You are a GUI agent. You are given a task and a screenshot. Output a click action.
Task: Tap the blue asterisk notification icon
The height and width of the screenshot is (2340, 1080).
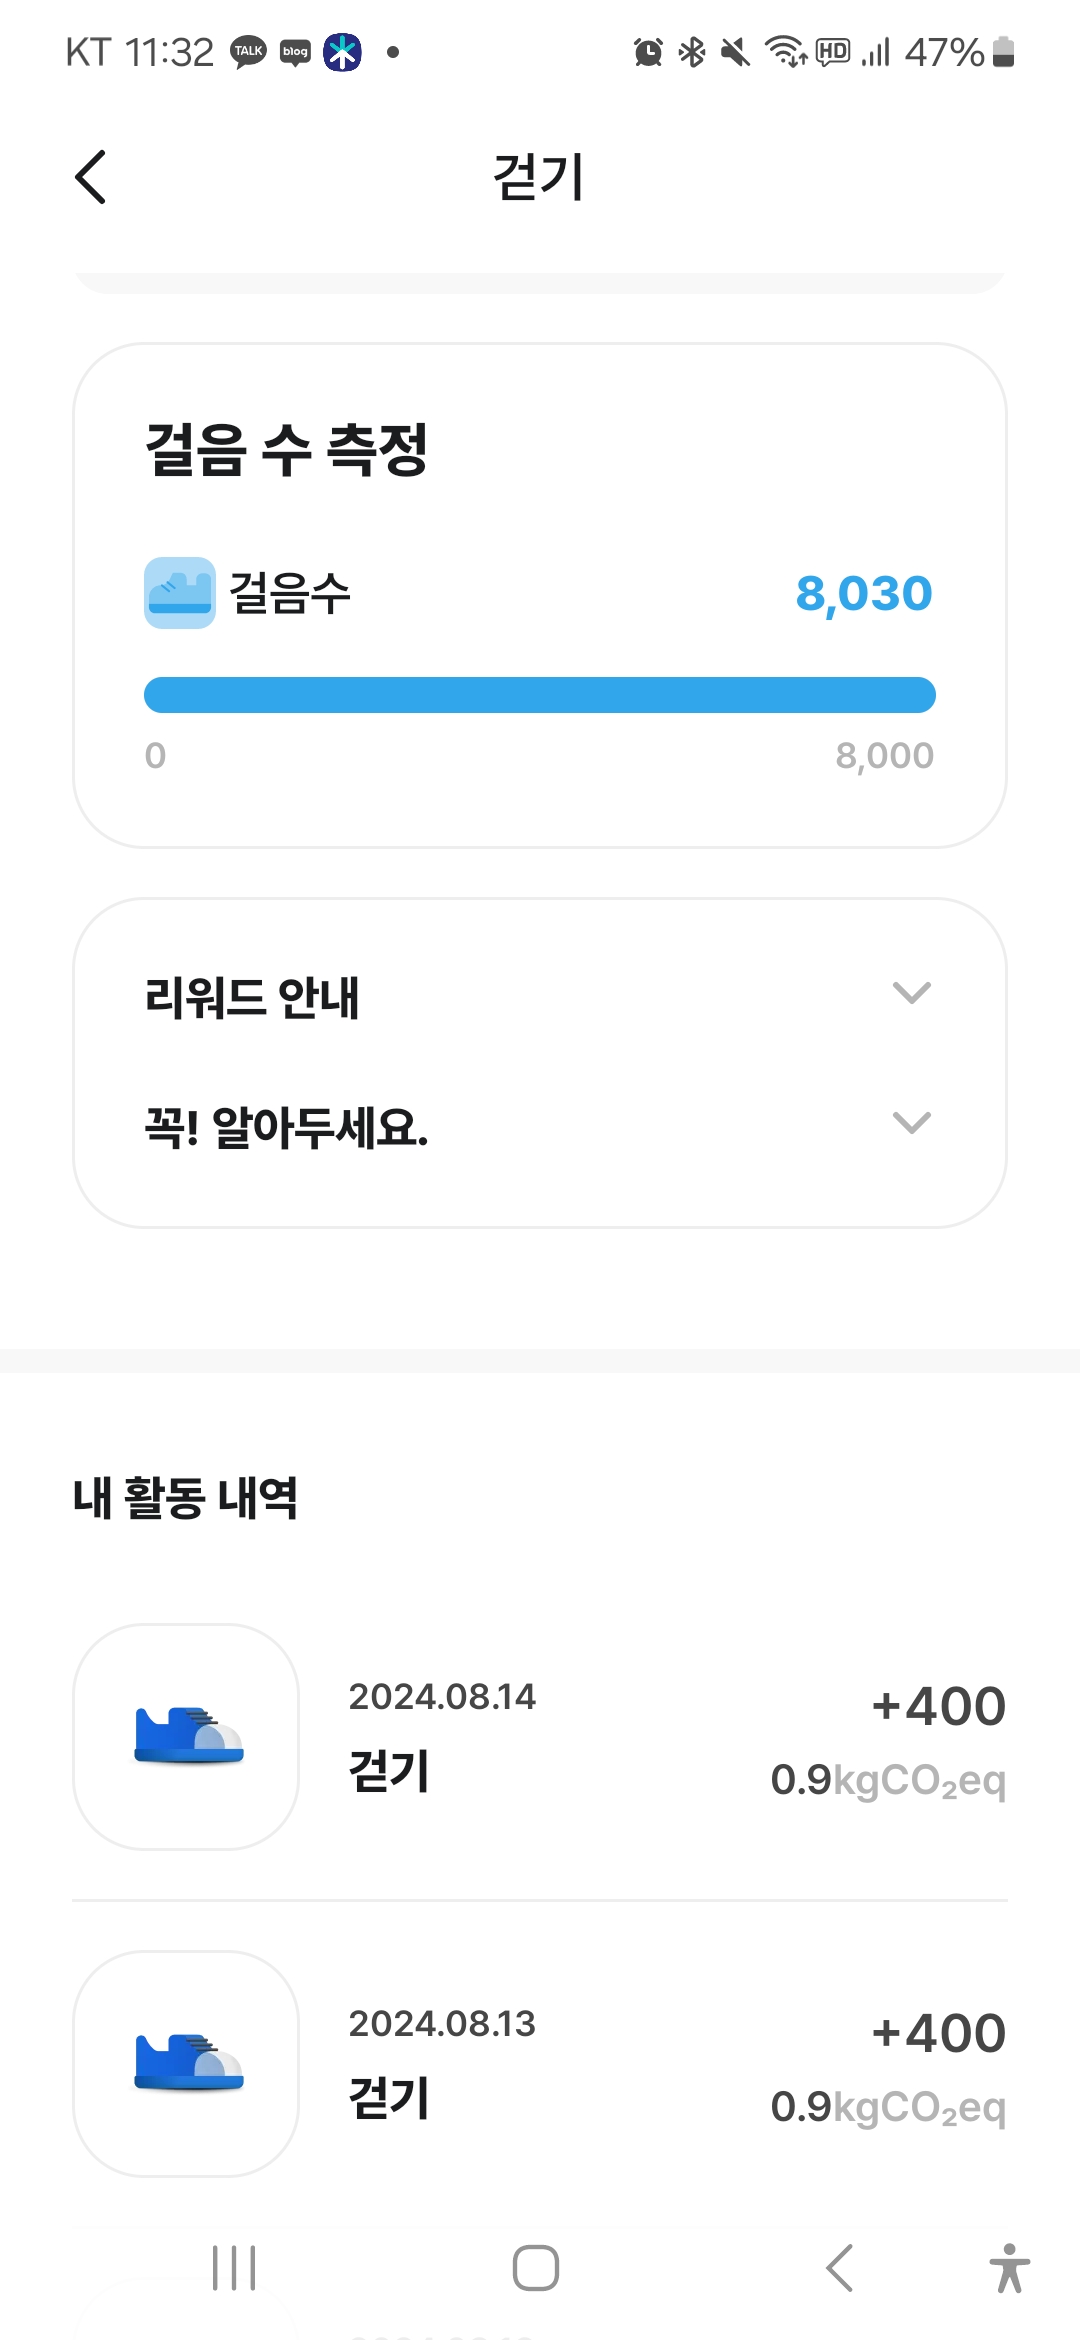pos(342,52)
